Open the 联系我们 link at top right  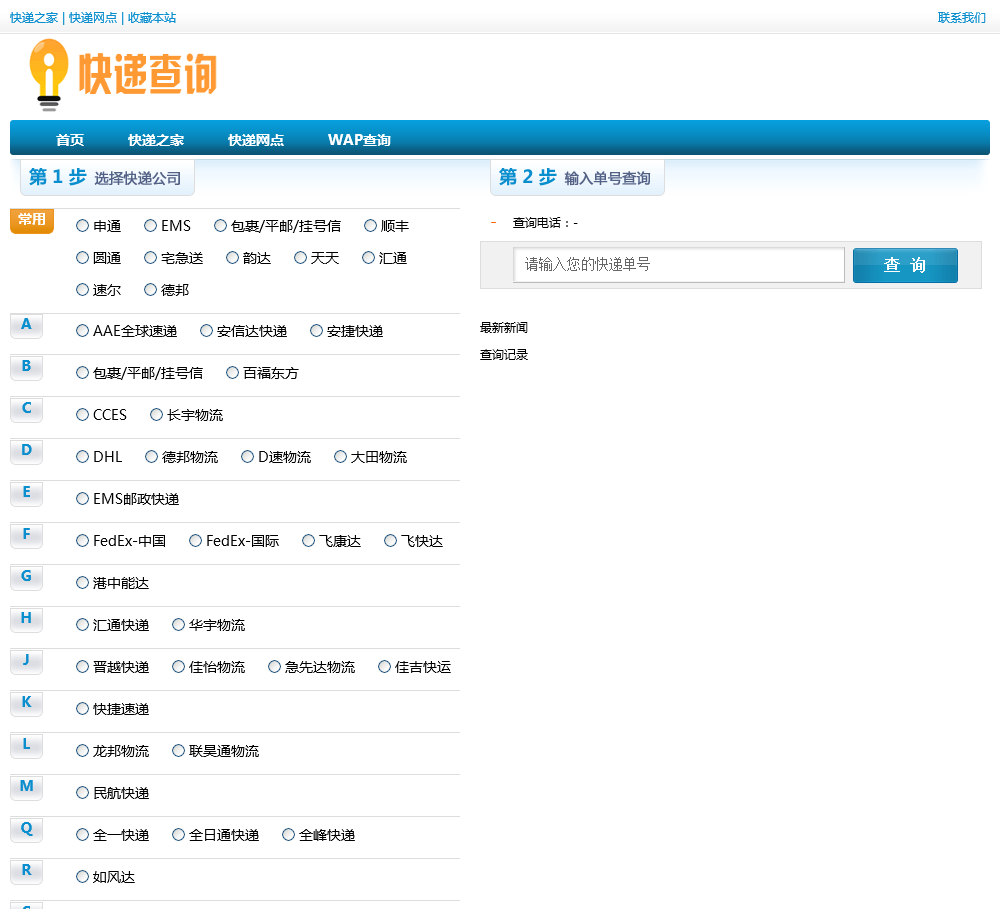coord(961,18)
